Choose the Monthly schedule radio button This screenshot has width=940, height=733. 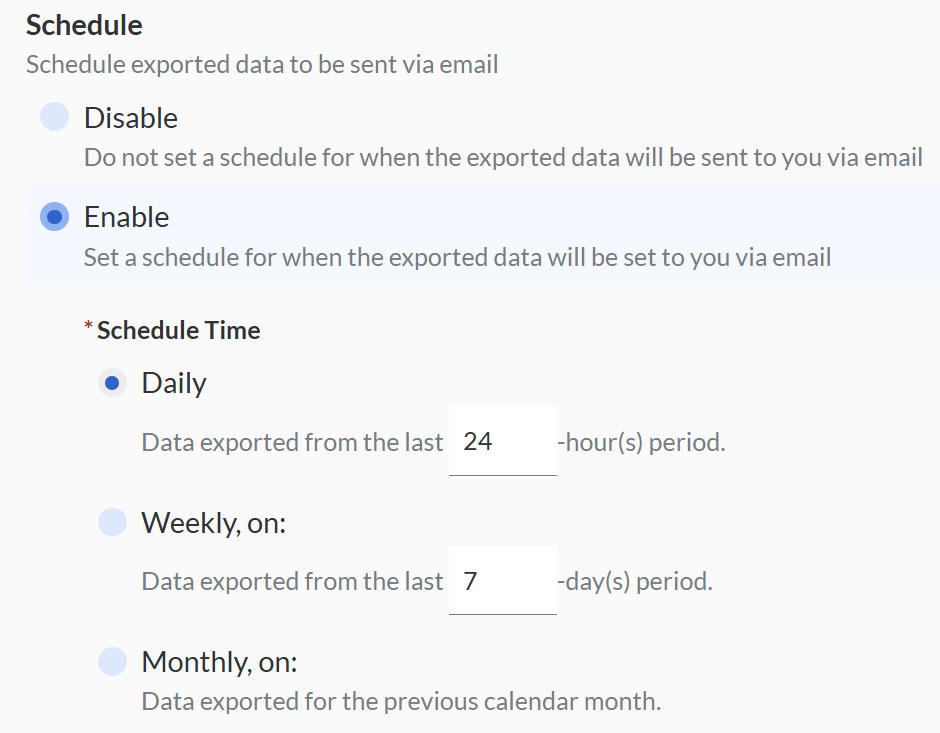click(112, 661)
